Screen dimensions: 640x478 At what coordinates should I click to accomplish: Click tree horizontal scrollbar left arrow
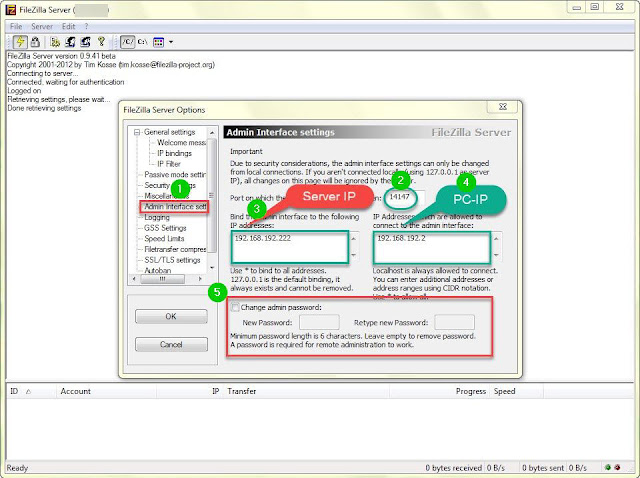(x=134, y=279)
